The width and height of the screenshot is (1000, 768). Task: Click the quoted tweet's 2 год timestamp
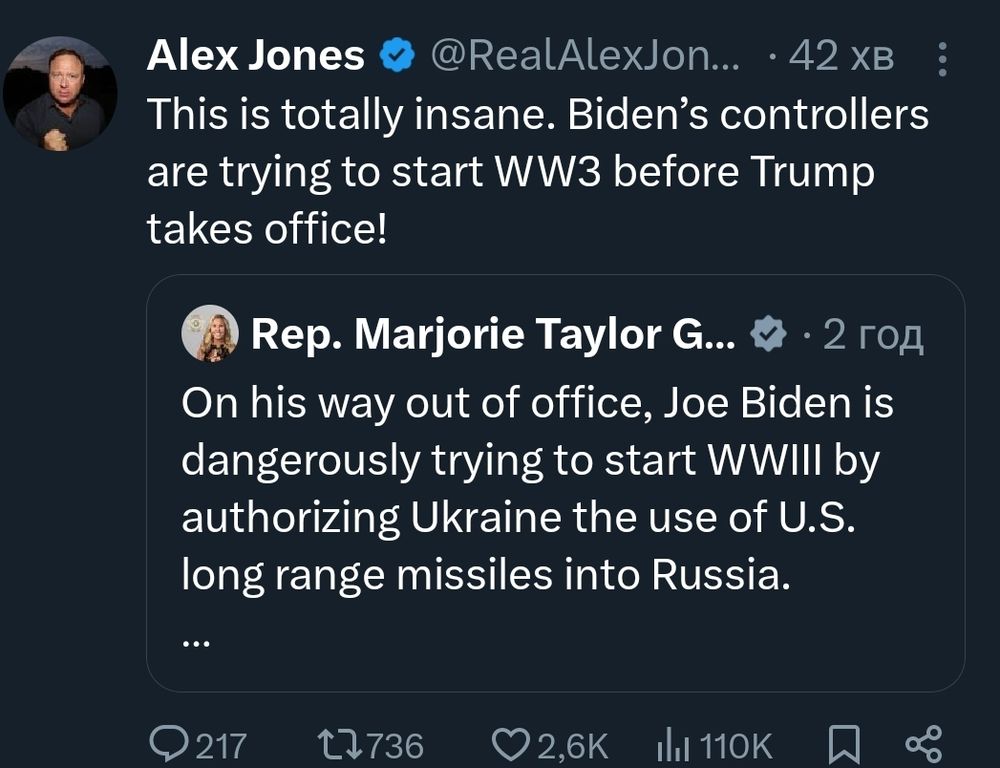pos(872,335)
